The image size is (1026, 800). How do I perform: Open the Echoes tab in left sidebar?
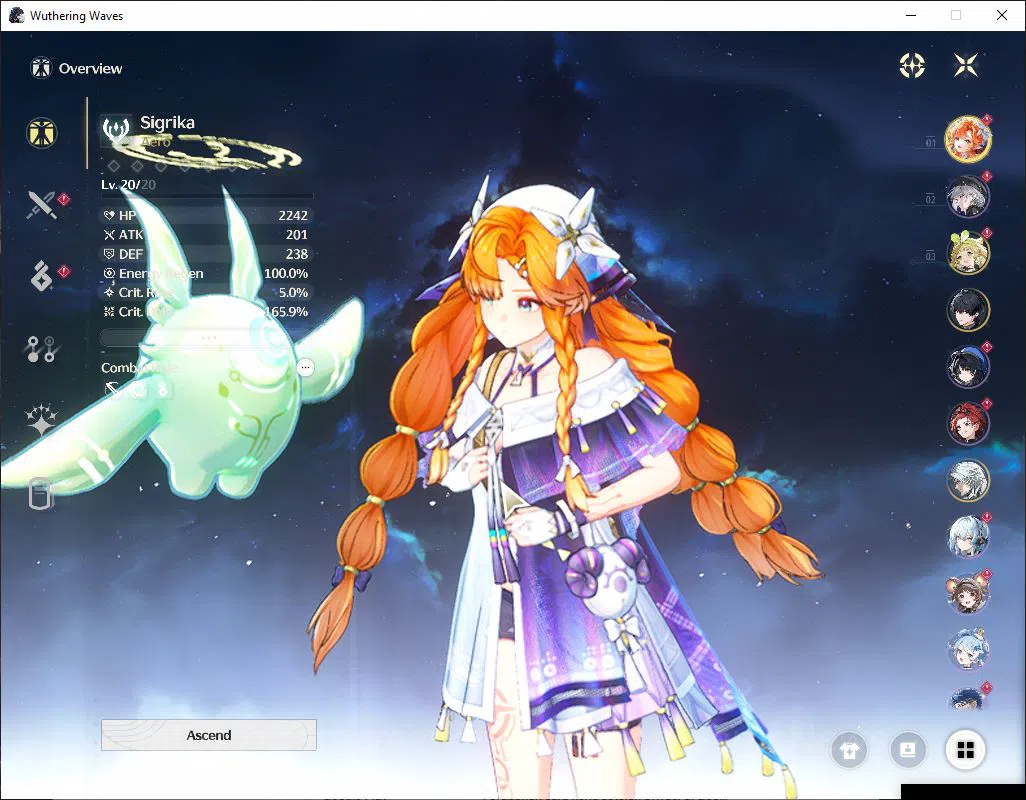tap(41, 275)
